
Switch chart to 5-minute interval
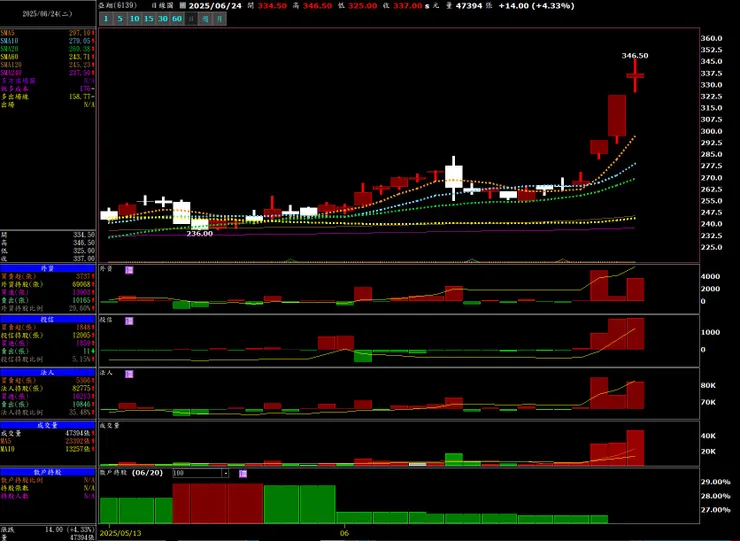[x=120, y=19]
